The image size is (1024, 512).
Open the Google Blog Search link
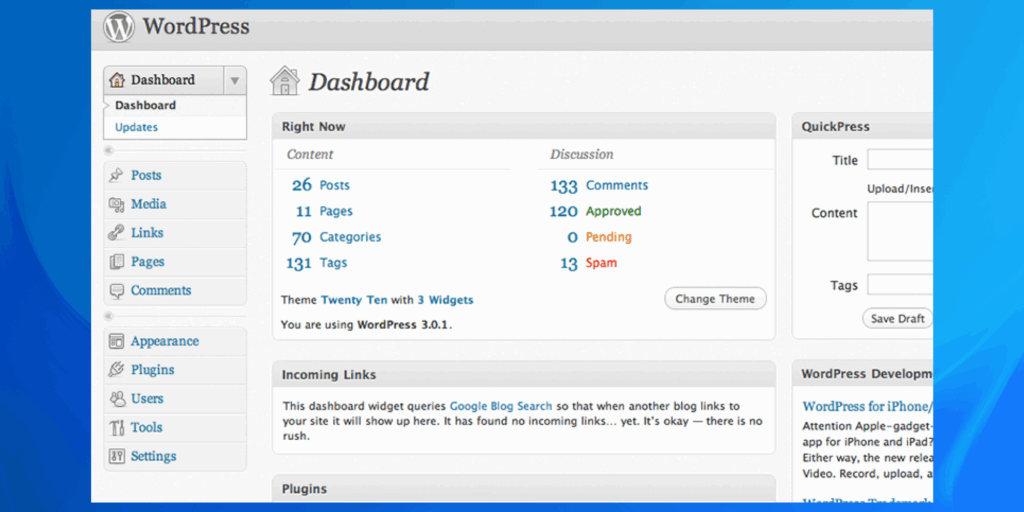coord(500,406)
